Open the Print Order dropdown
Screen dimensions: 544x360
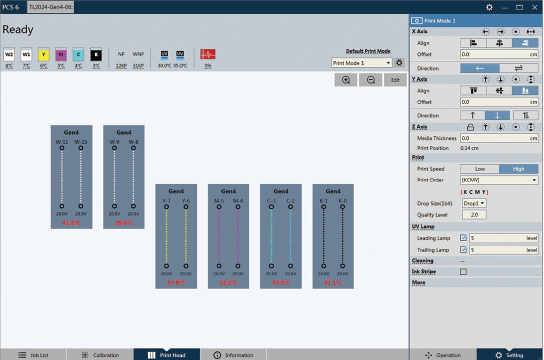click(x=499, y=180)
